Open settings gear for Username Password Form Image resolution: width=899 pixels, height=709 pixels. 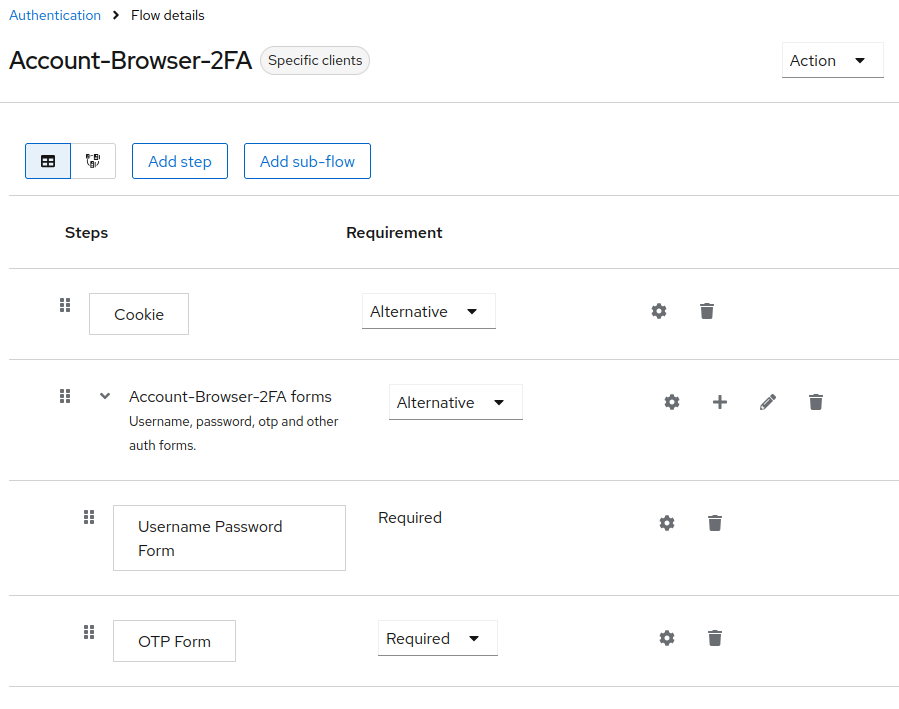tap(667, 523)
